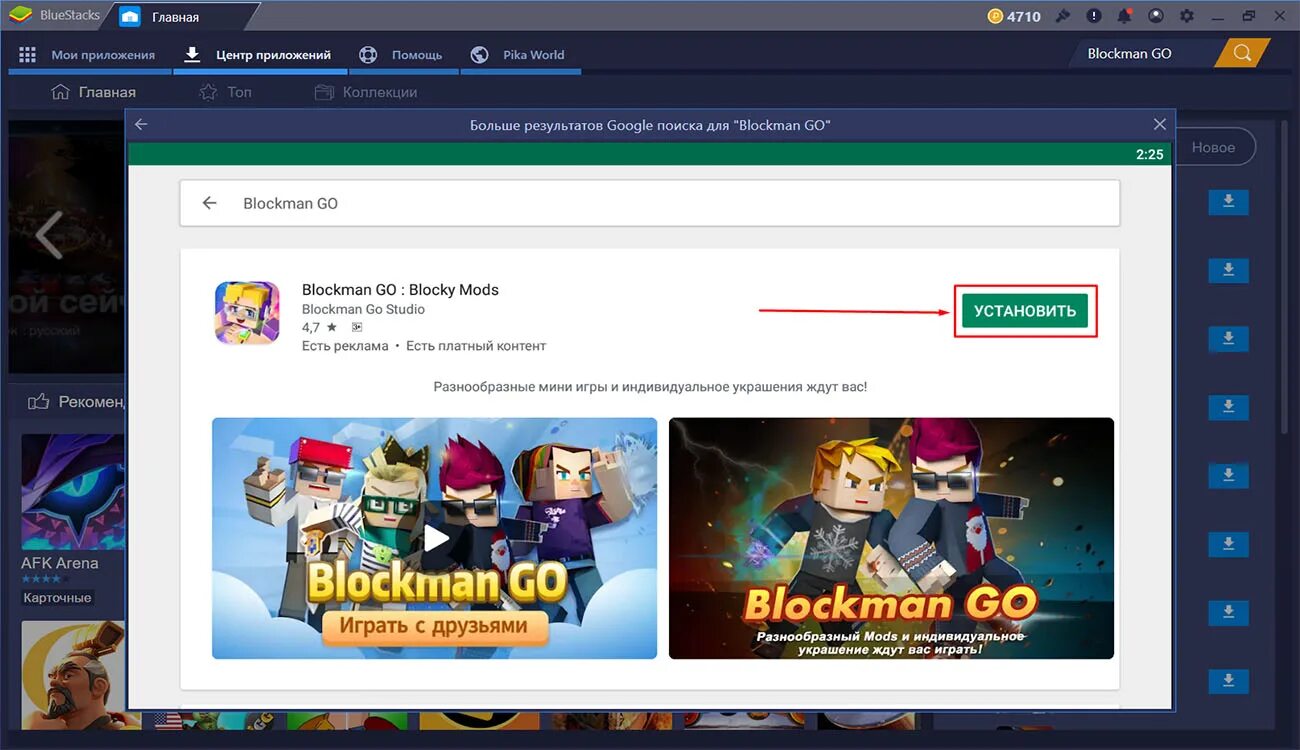Click the thumbs-up icon beside Рекомендуем
The width and height of the screenshot is (1300, 750).
(39, 402)
